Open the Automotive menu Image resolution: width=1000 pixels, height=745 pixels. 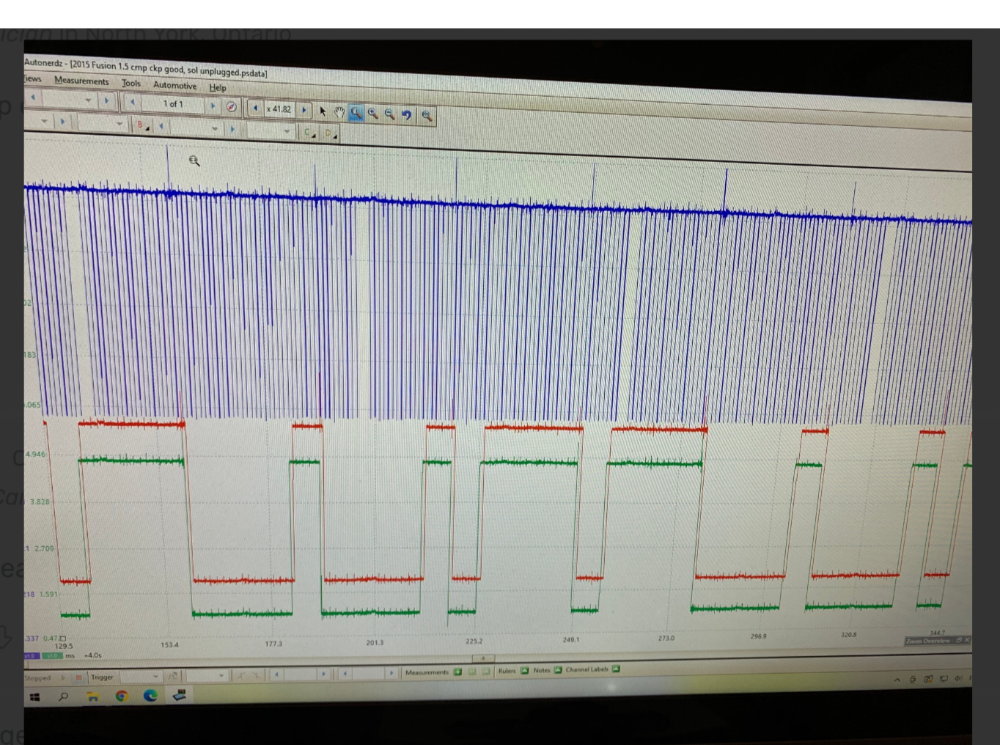(174, 85)
